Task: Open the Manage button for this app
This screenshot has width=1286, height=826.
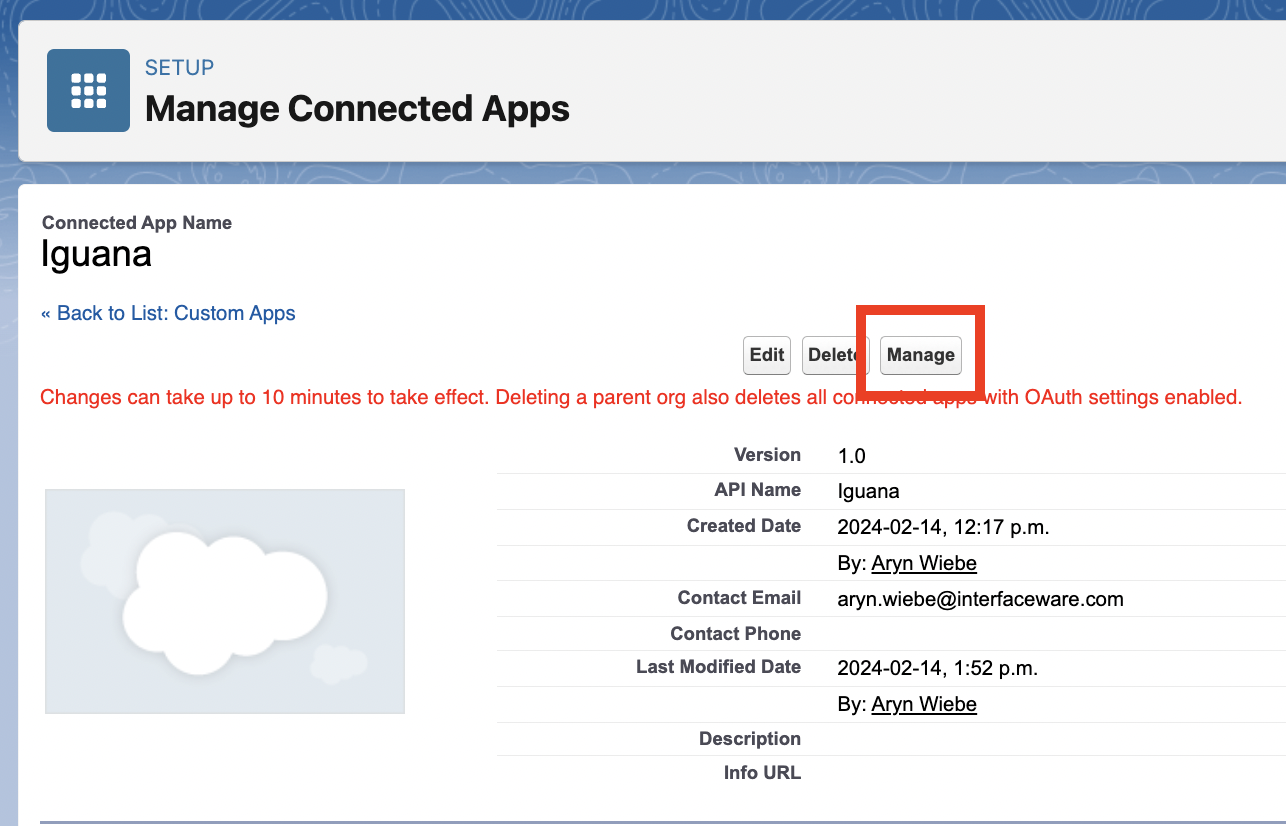Action: tap(920, 355)
